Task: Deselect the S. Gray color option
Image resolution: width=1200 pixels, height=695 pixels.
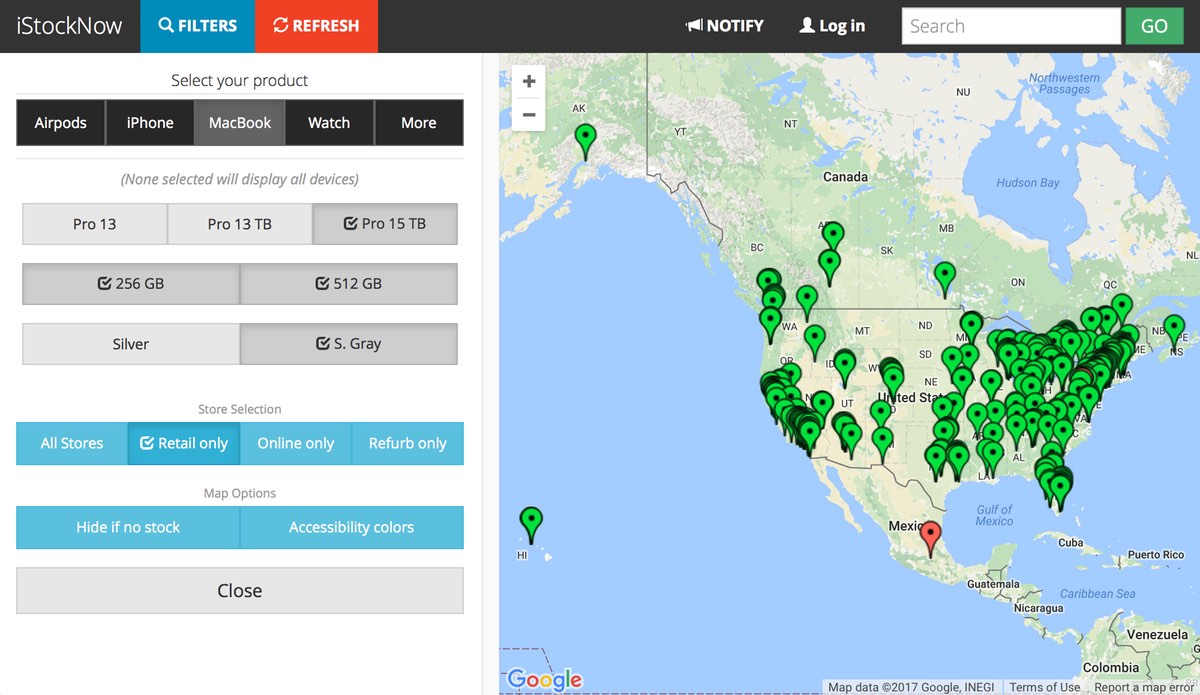Action: [349, 344]
